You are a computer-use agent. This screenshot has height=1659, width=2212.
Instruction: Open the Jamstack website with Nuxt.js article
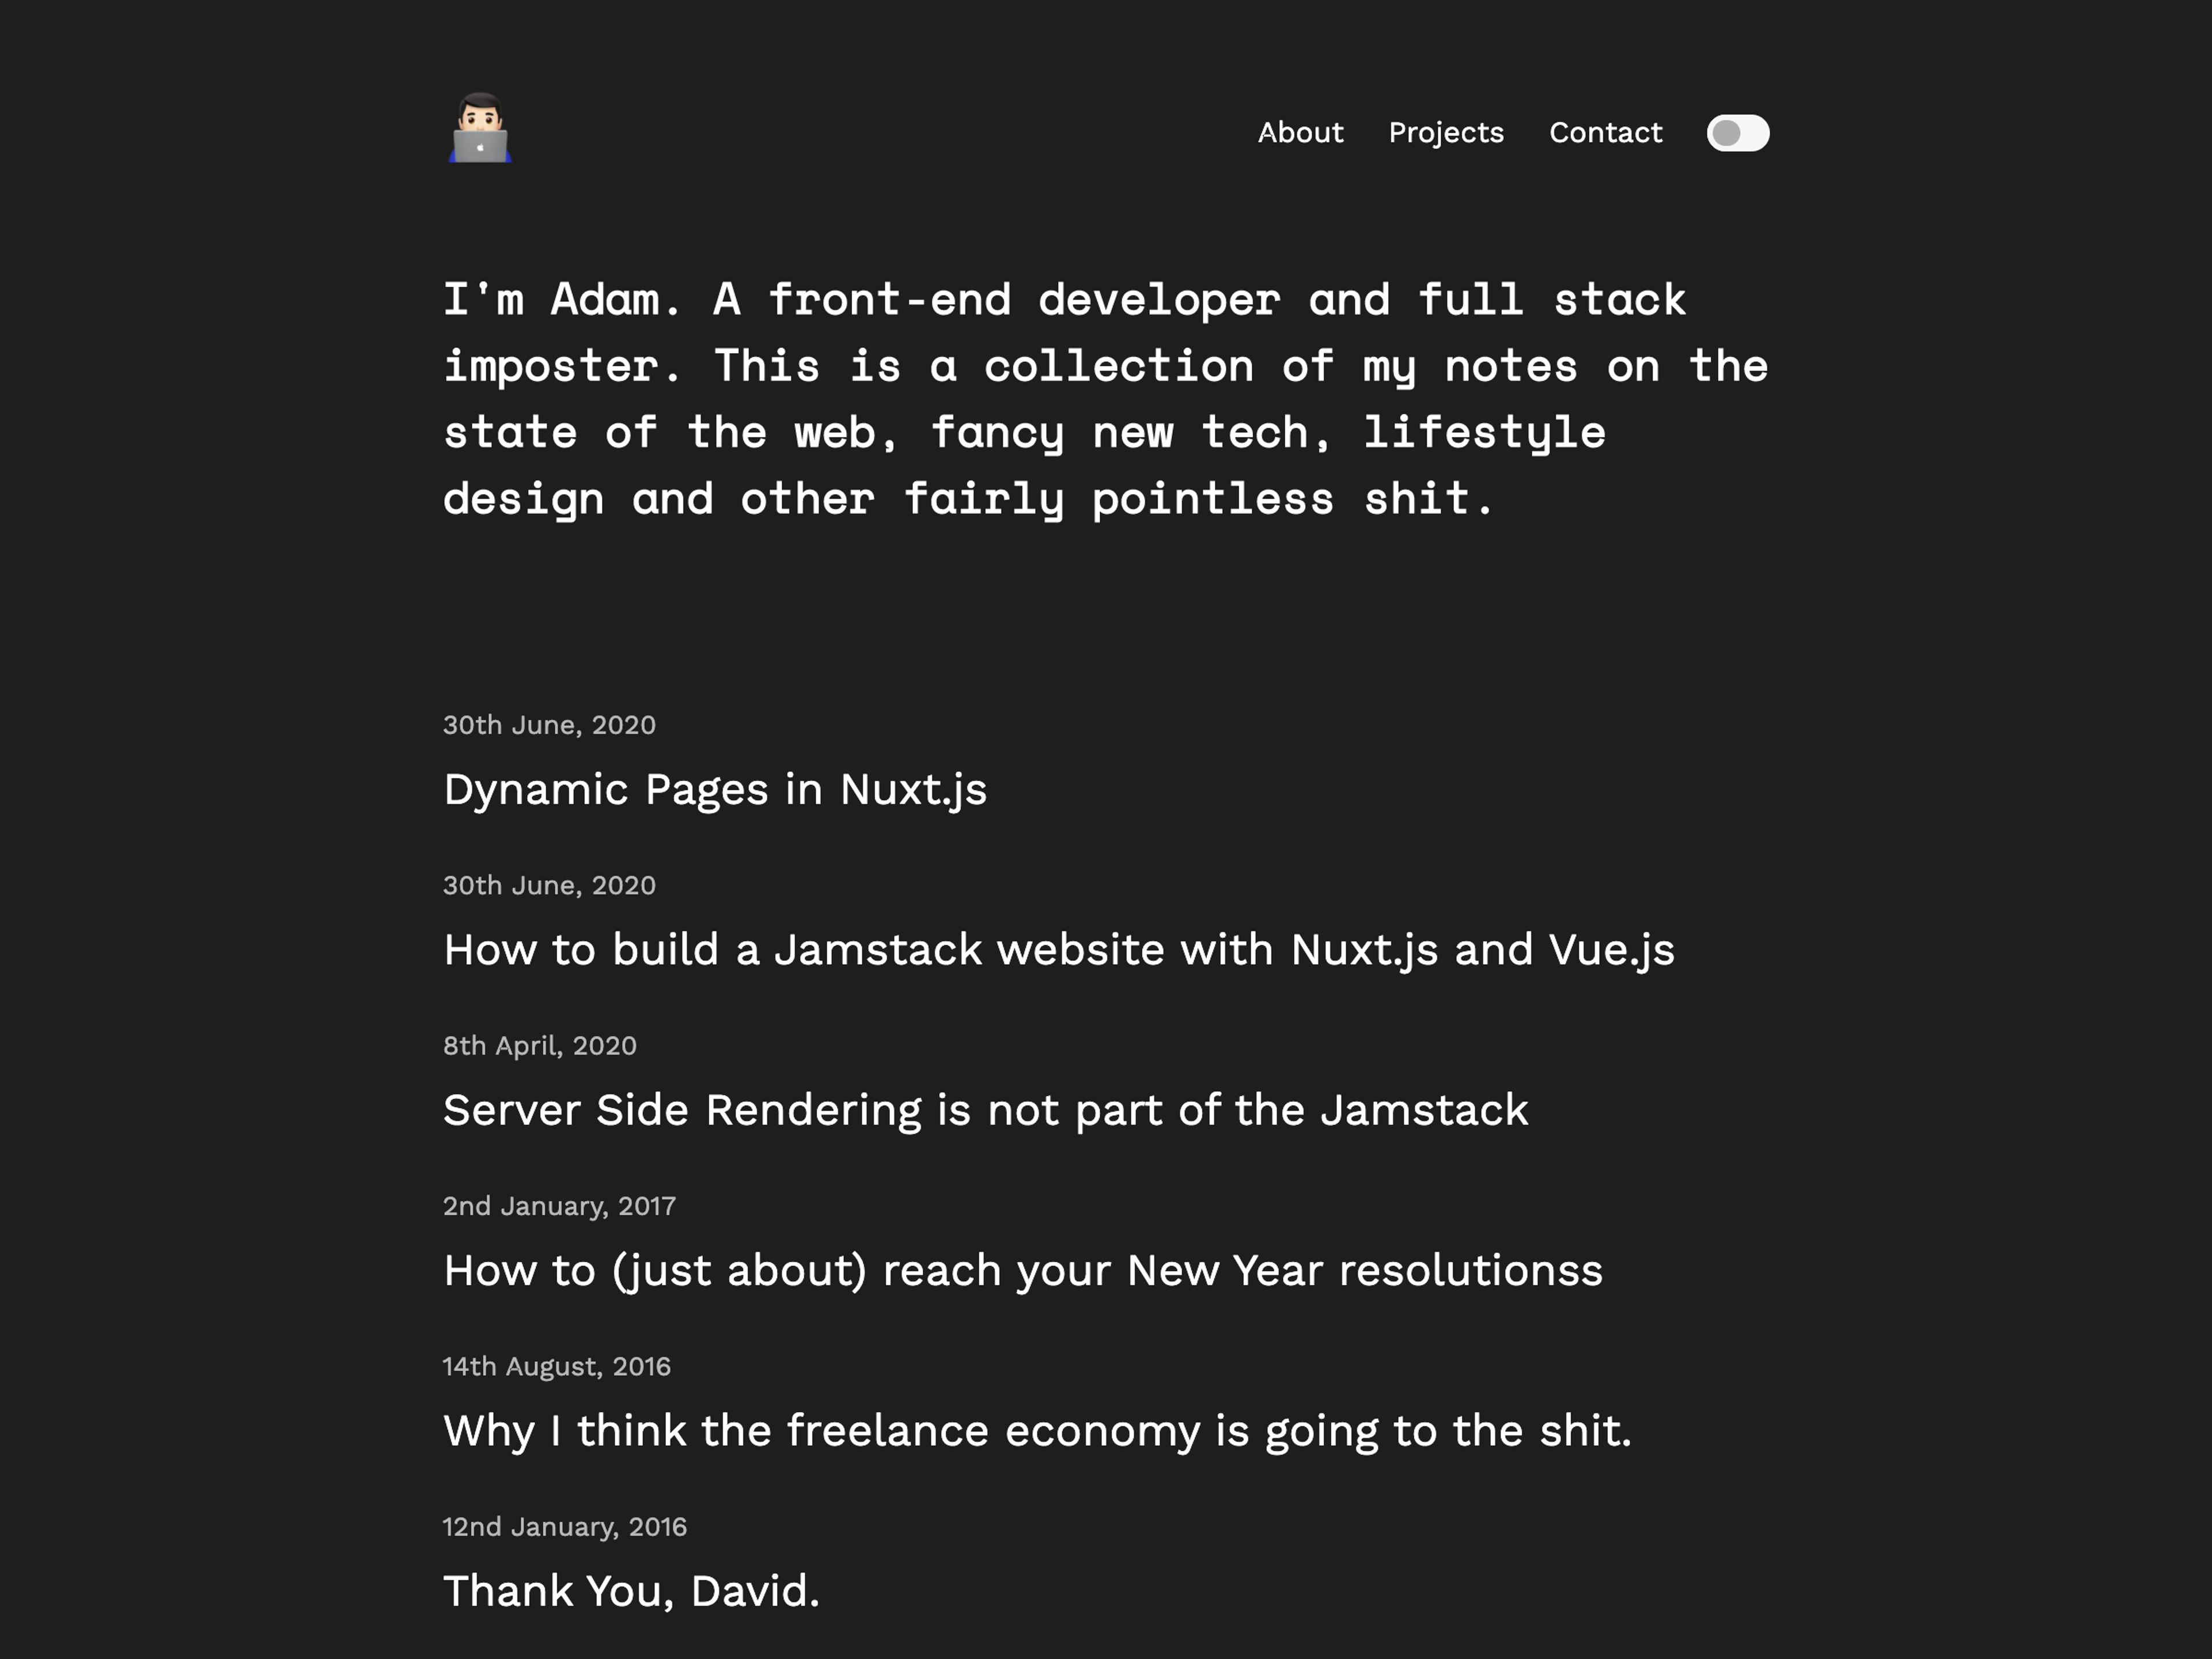point(1059,950)
